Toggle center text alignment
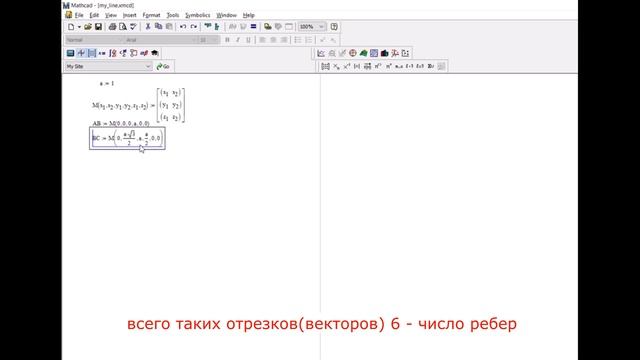This screenshot has height=360, width=640. tap(273, 40)
